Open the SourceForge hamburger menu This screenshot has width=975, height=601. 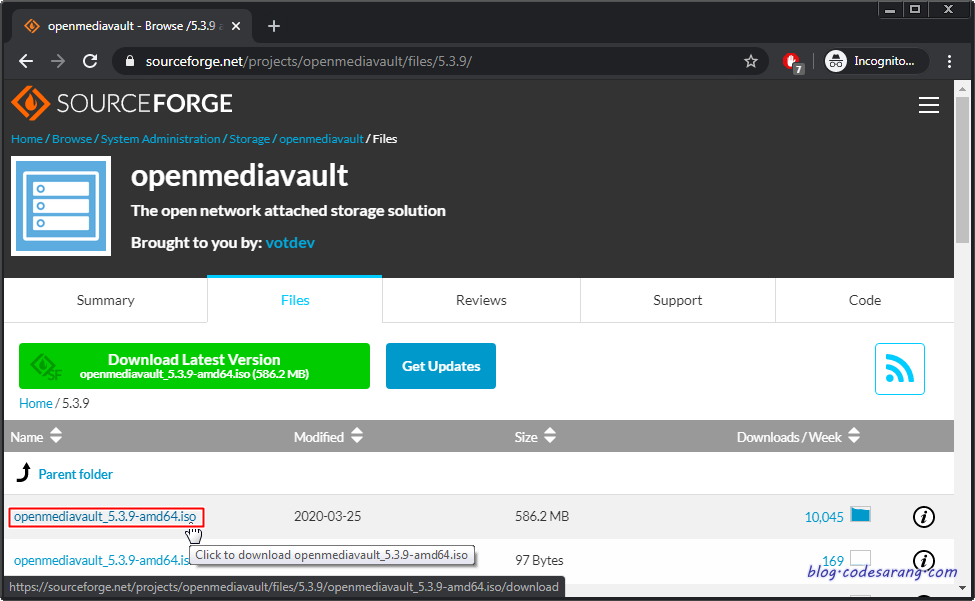point(928,105)
